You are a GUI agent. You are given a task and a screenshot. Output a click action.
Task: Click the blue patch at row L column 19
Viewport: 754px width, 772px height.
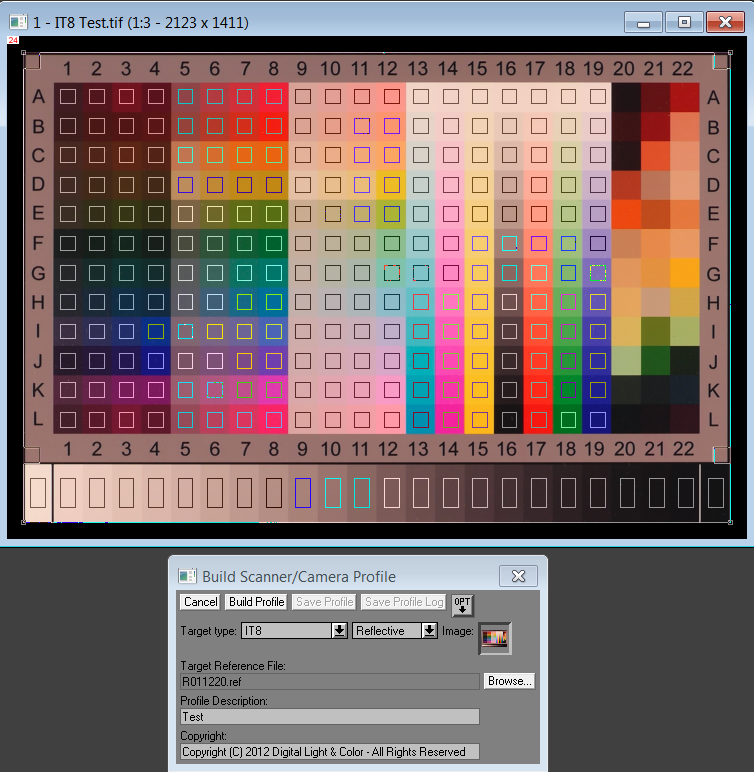click(x=597, y=420)
